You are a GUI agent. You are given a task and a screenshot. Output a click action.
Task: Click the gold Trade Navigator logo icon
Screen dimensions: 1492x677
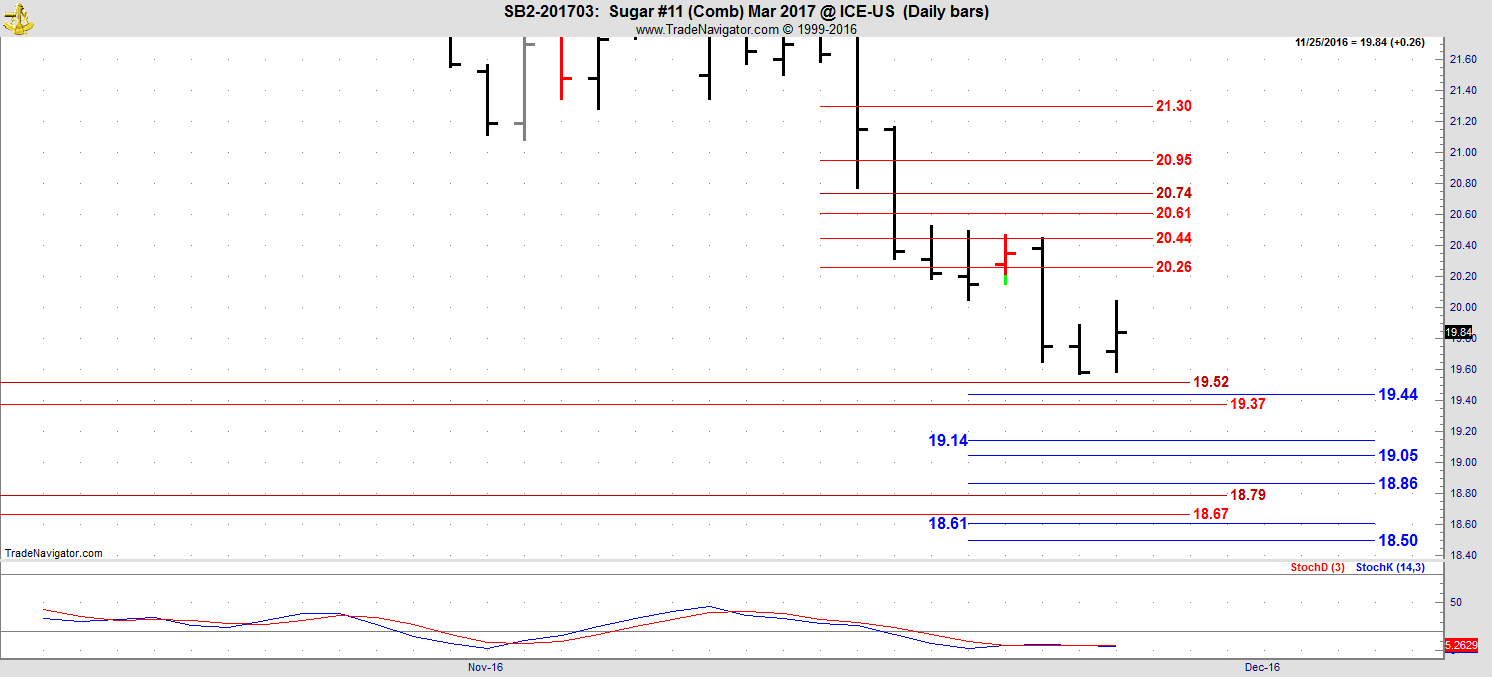pyautogui.click(x=17, y=17)
